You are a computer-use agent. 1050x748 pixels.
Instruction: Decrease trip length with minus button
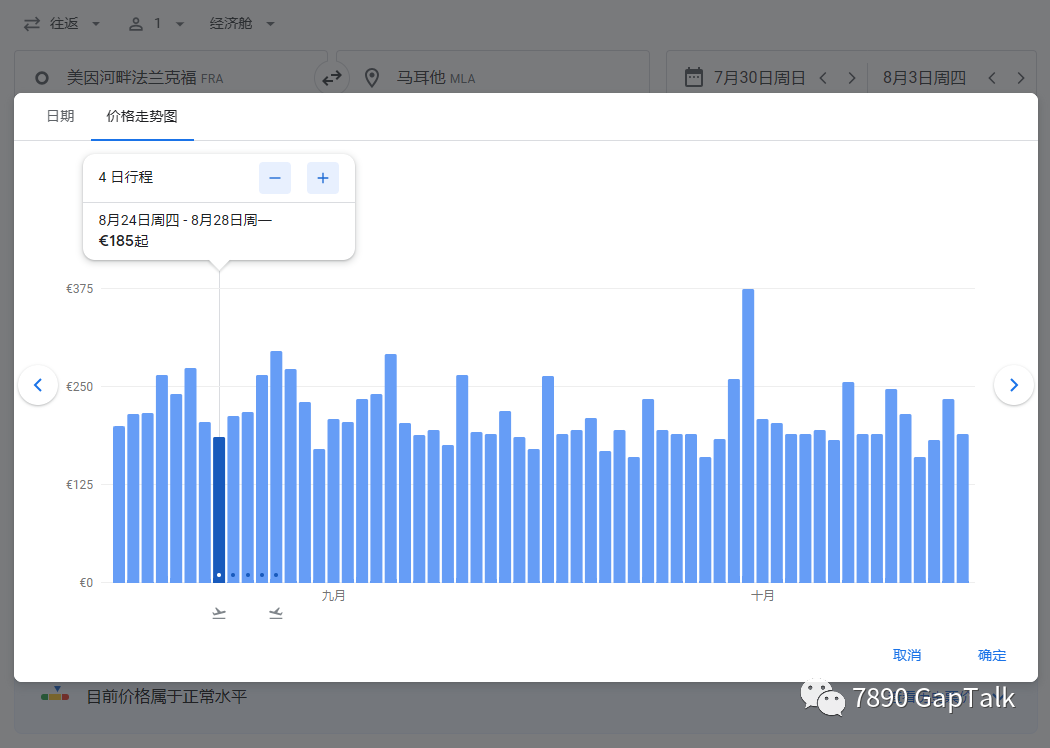click(275, 178)
